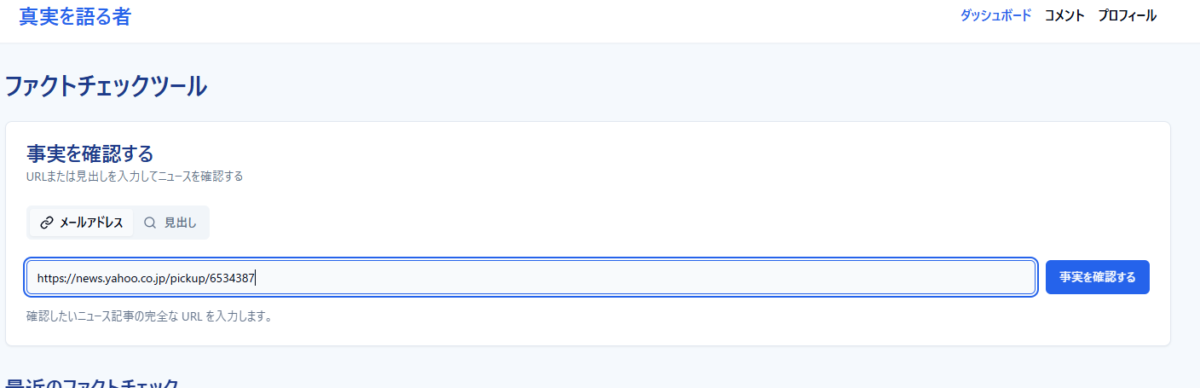Focus the news article URL input field

pos(531,278)
